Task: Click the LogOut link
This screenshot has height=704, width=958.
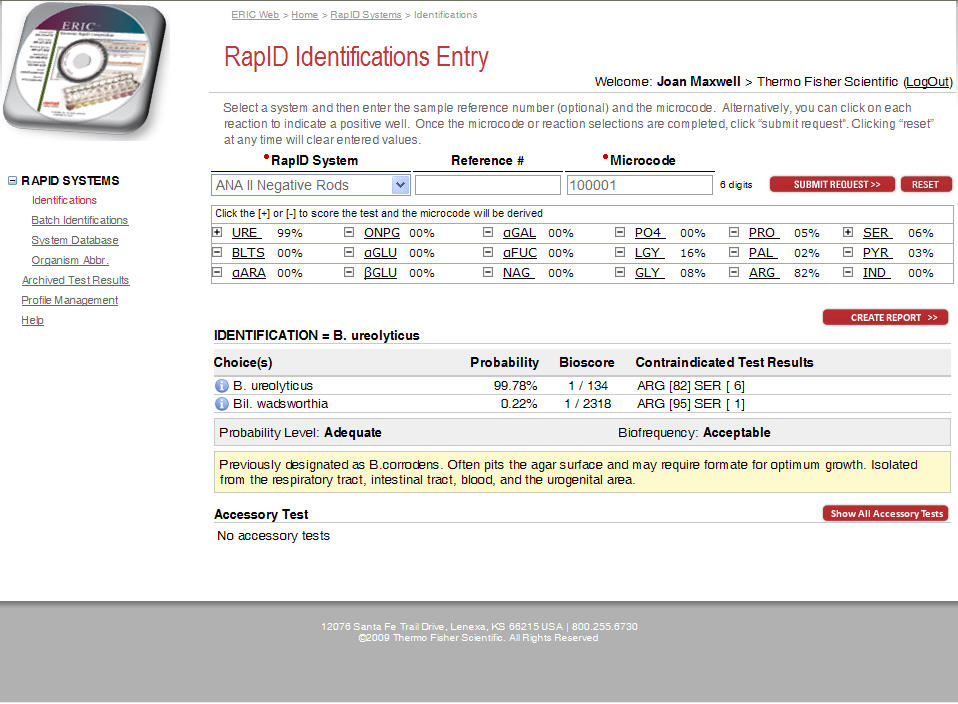Action: pyautogui.click(x=927, y=82)
